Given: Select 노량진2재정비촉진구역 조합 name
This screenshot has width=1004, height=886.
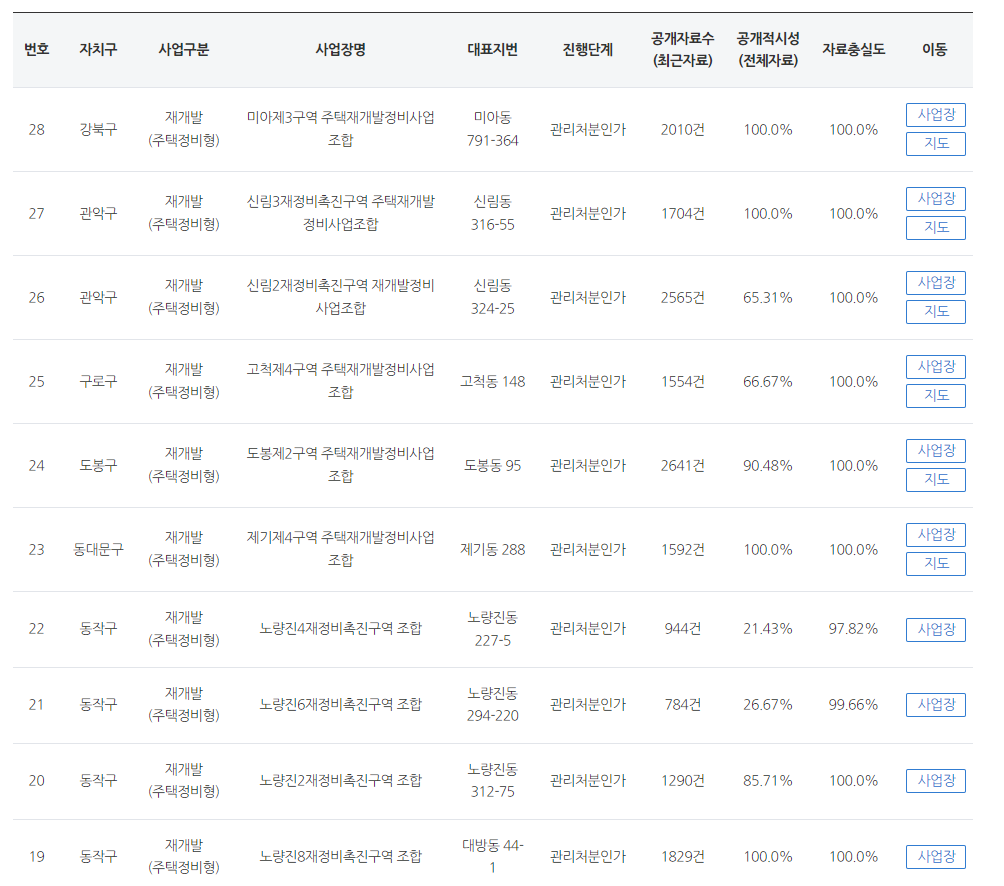Looking at the screenshot, I should point(341,780).
